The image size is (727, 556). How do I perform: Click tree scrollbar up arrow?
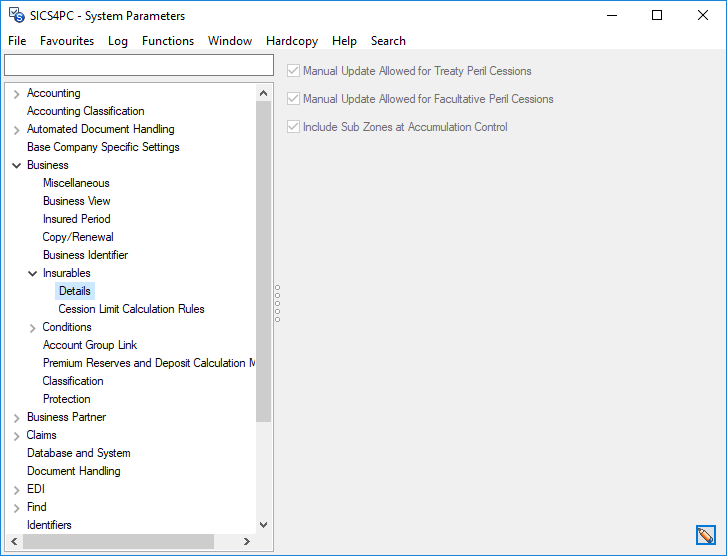263,93
